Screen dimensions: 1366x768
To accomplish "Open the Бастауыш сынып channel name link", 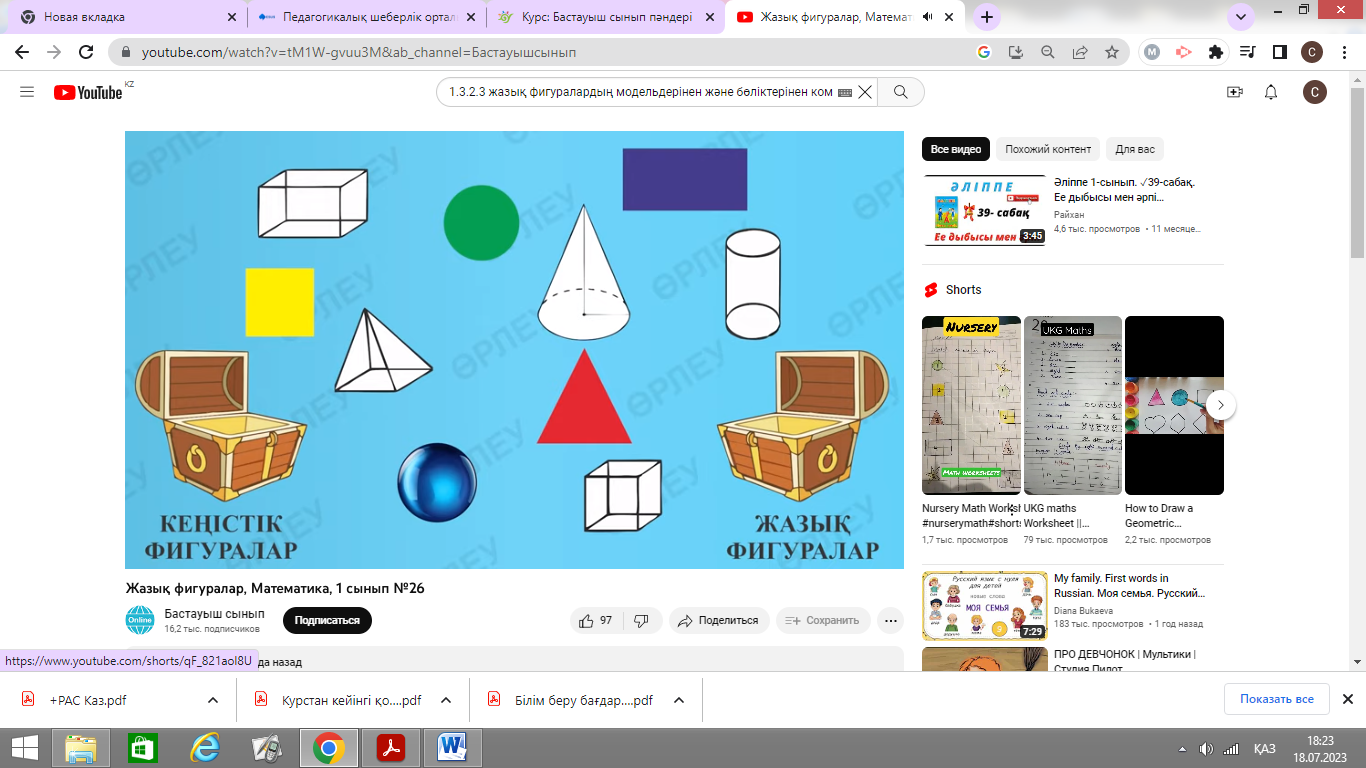I will point(215,614).
